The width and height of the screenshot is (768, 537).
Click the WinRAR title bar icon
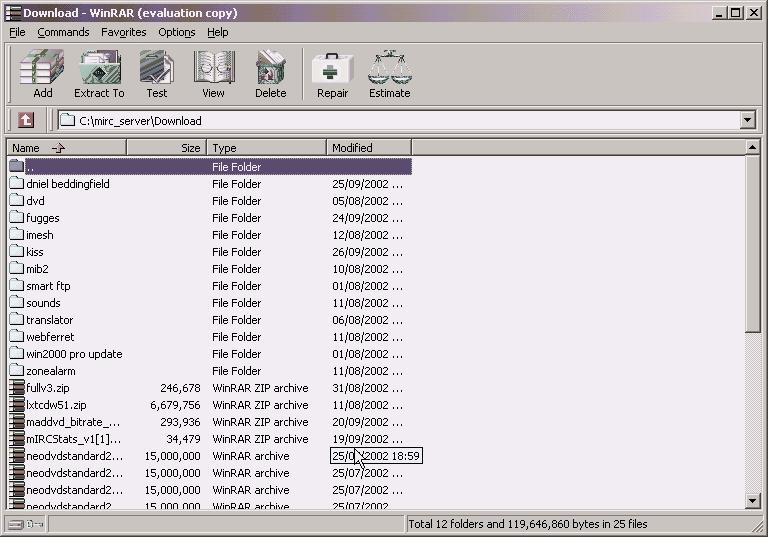point(13,13)
